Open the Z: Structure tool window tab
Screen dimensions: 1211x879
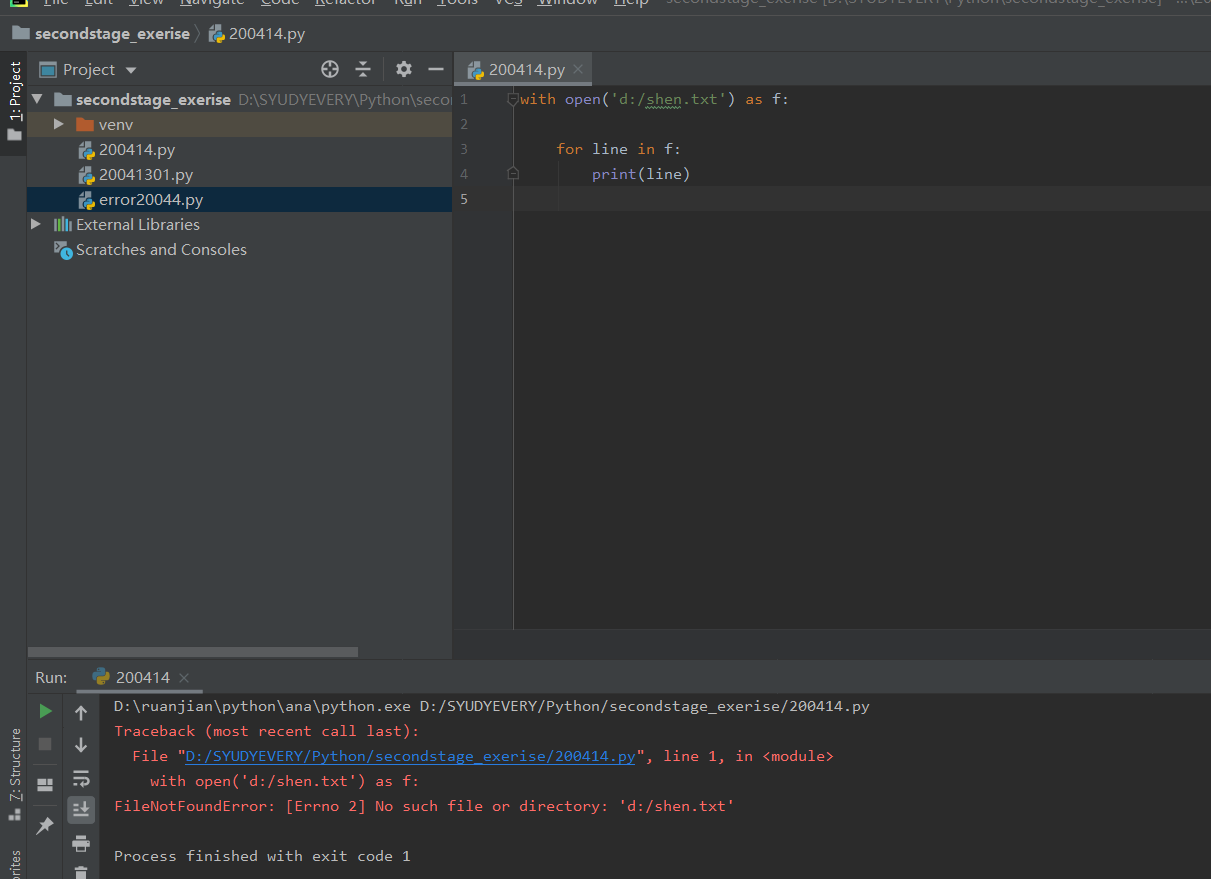tap(15, 765)
